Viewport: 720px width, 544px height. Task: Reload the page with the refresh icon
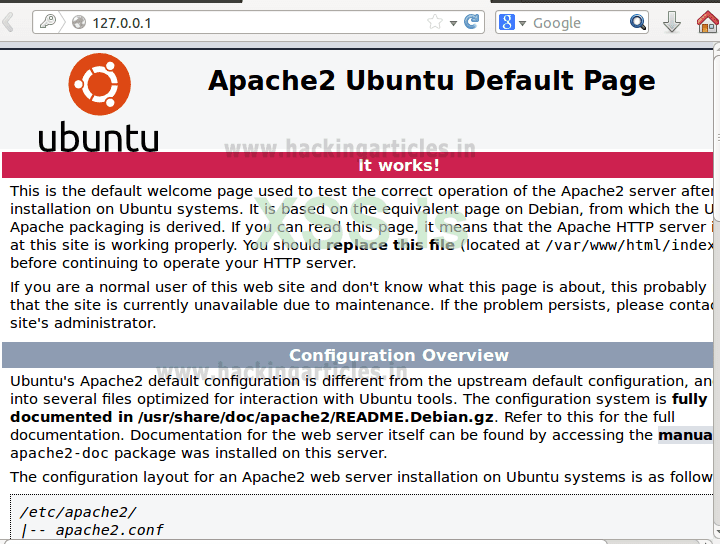click(472, 22)
